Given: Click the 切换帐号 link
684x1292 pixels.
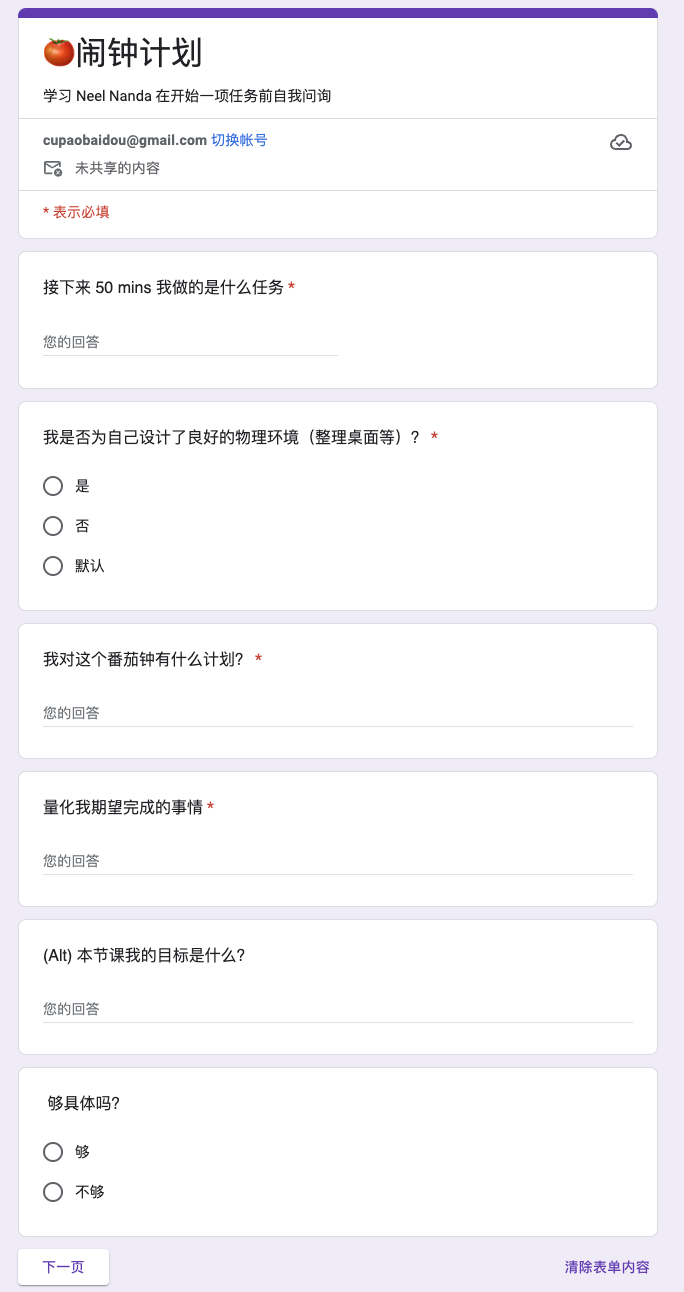Looking at the screenshot, I should [239, 140].
